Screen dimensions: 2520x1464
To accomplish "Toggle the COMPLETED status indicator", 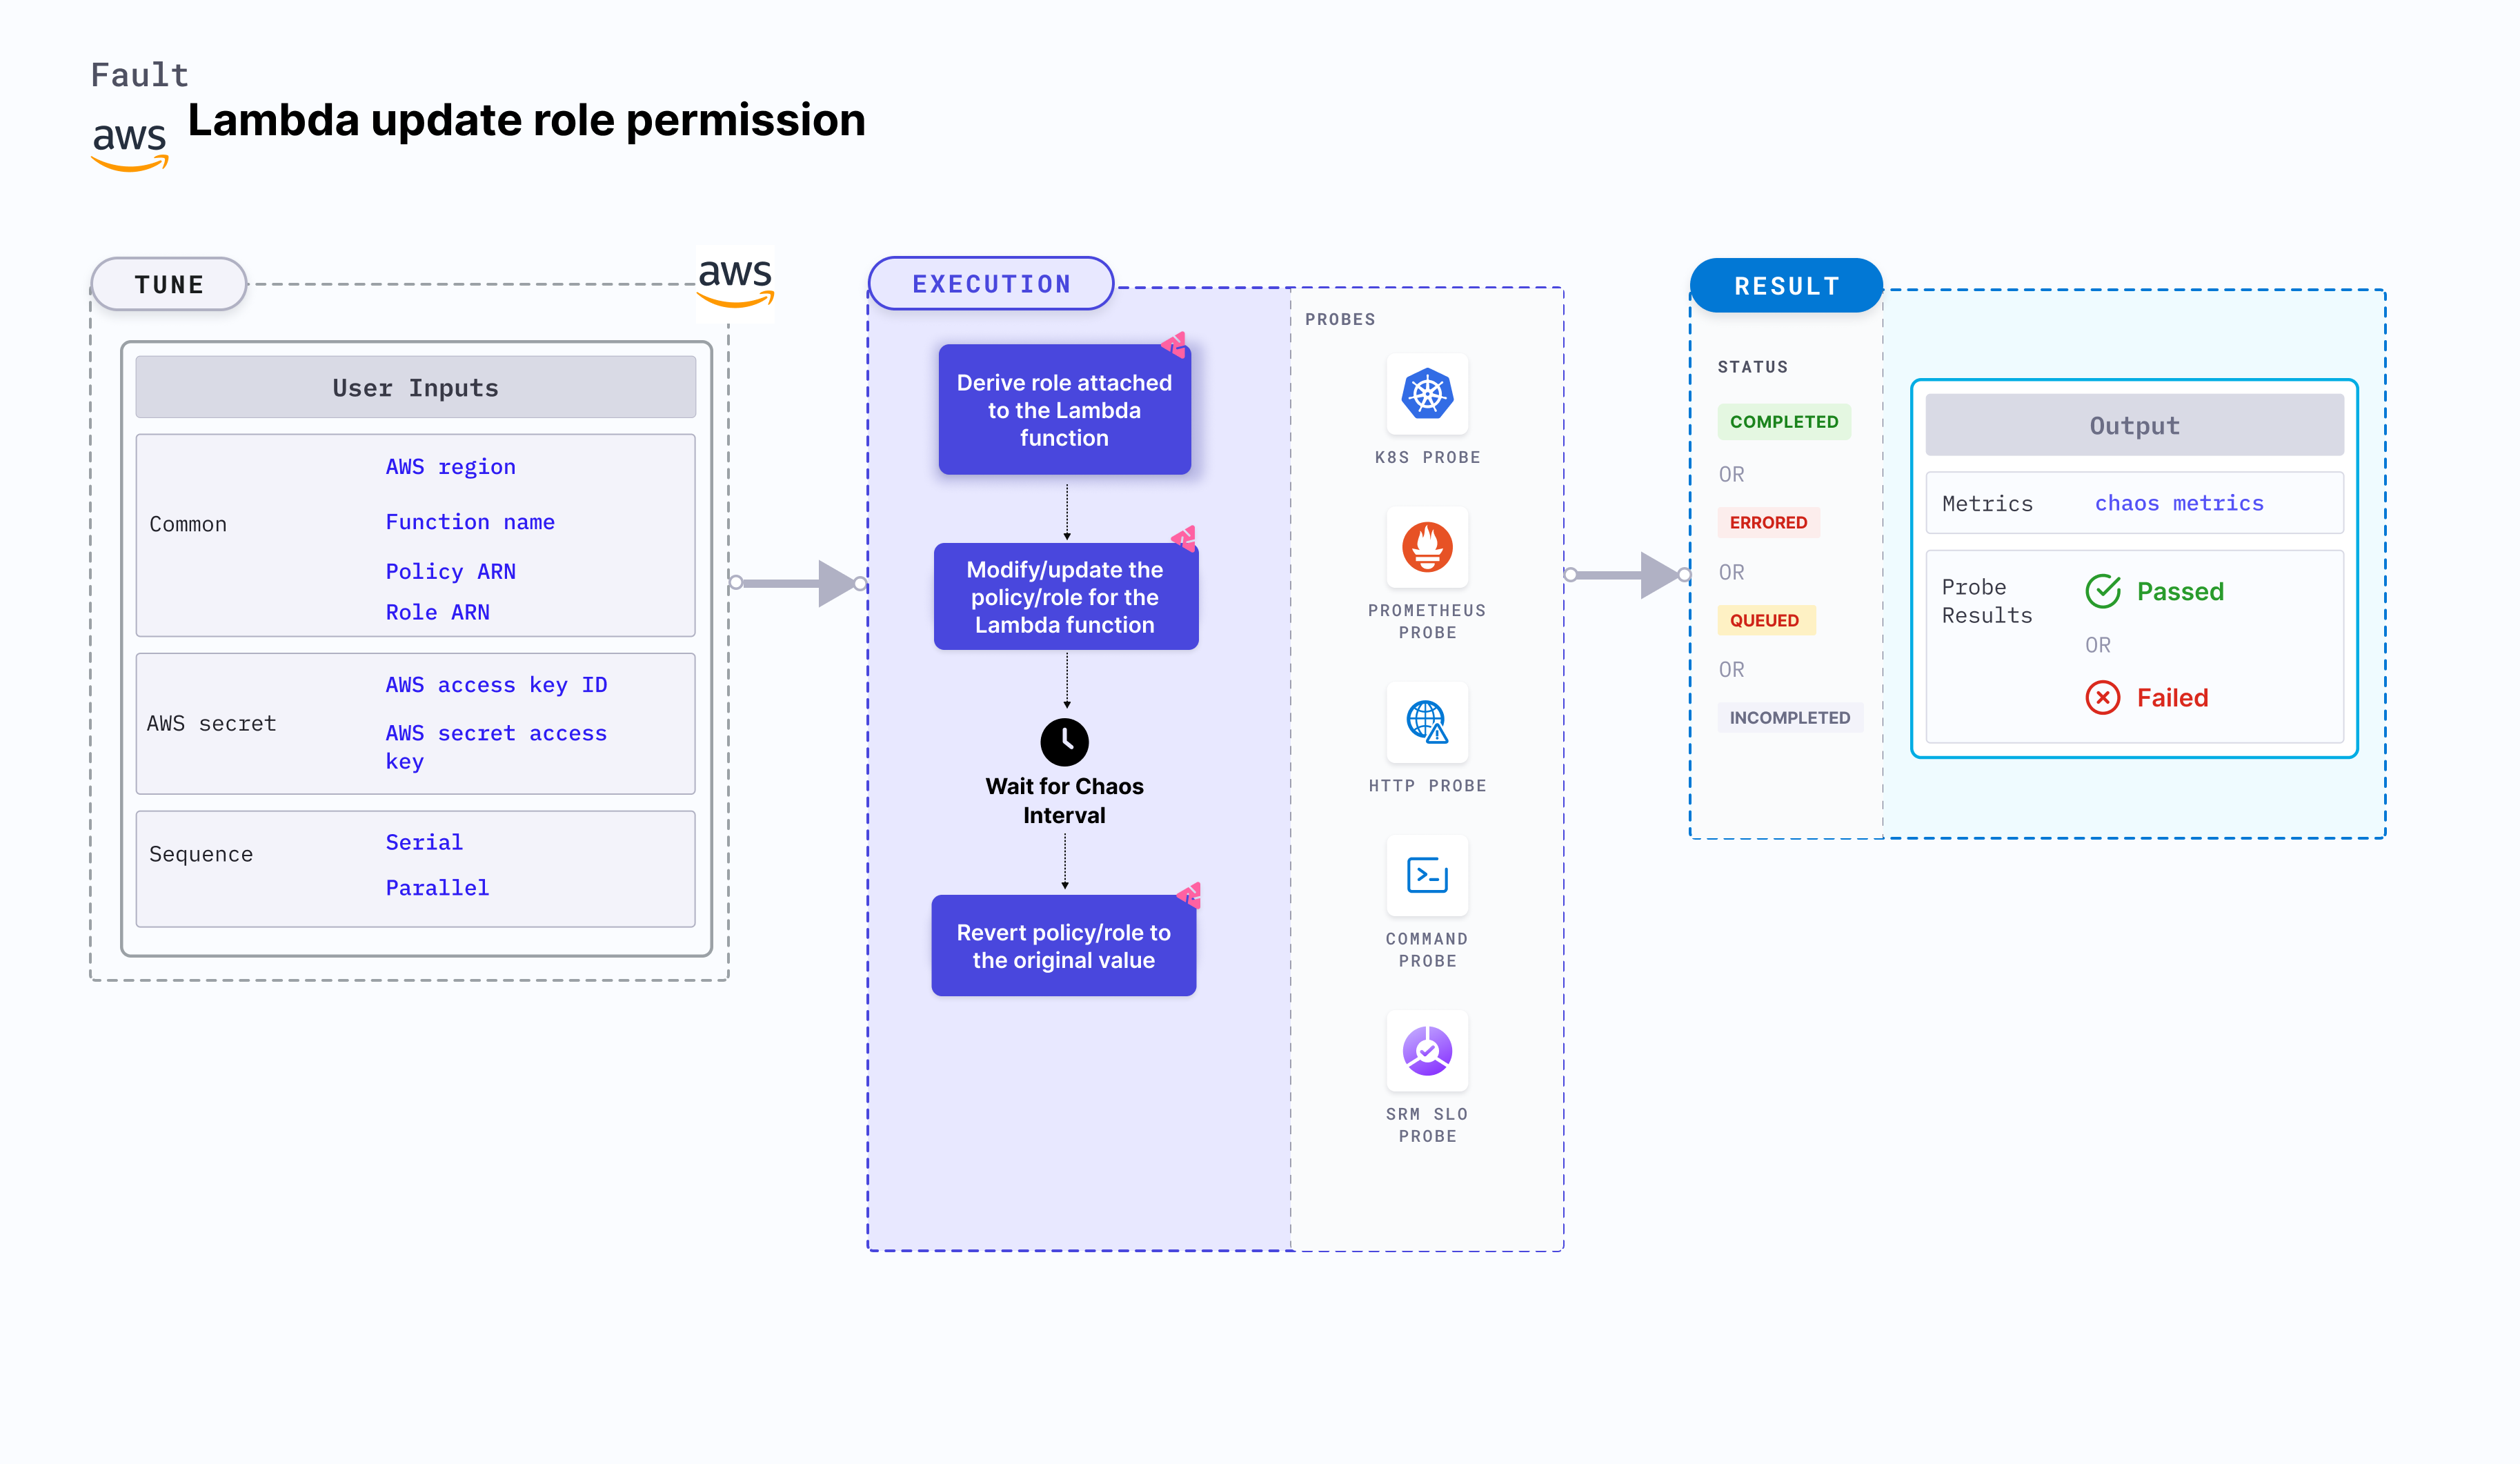I will coord(1781,422).
